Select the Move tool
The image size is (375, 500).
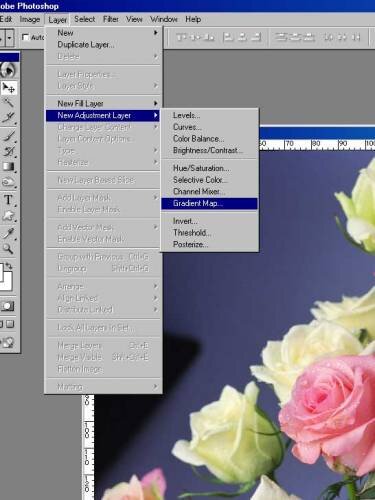point(8,88)
